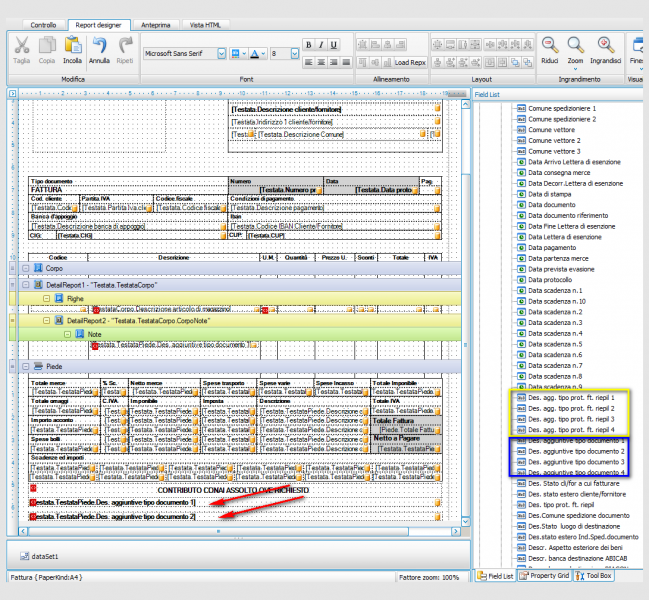Click the ruler corner arrow button
The height and width of the screenshot is (600, 649).
point(12,94)
